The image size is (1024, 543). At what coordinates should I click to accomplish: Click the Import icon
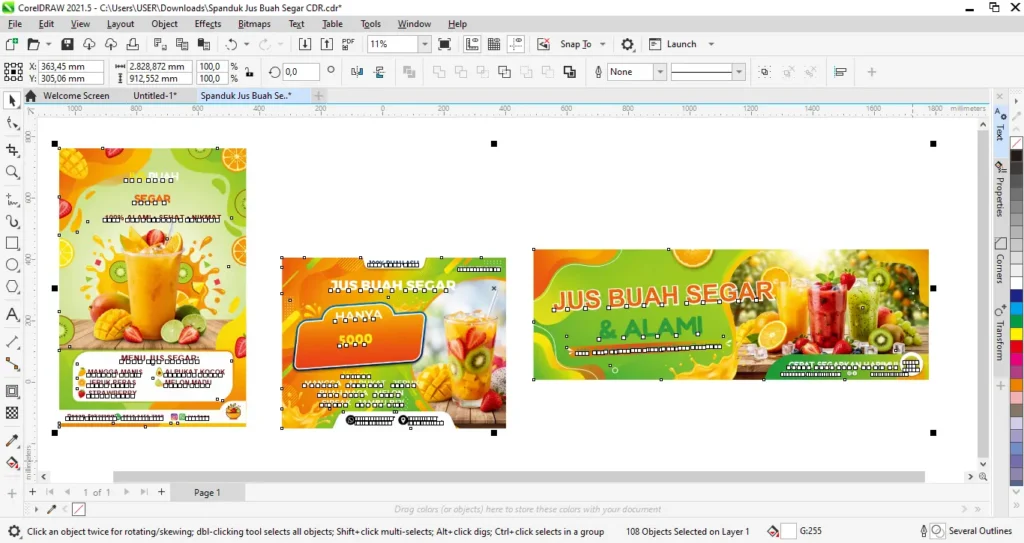click(x=305, y=44)
